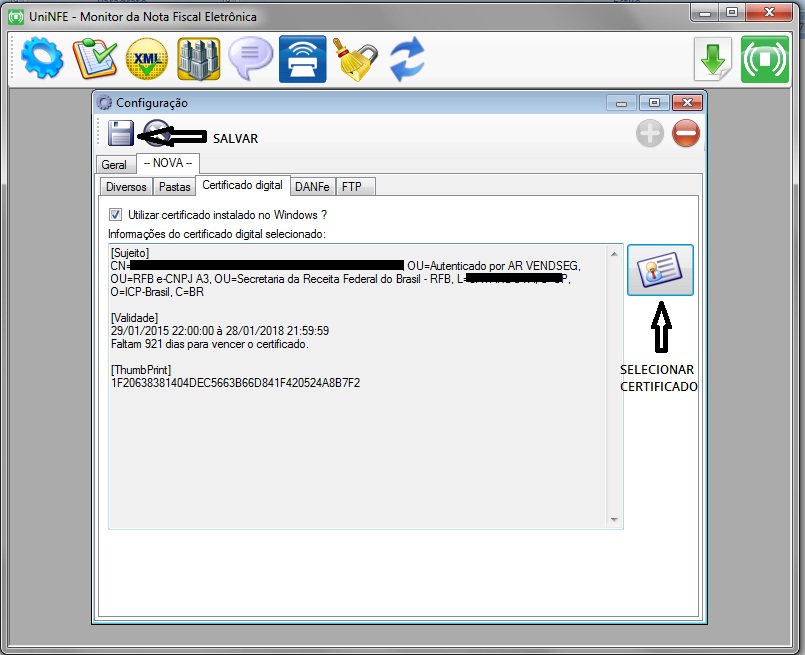Minimize the Configuração window

pyautogui.click(x=621, y=103)
